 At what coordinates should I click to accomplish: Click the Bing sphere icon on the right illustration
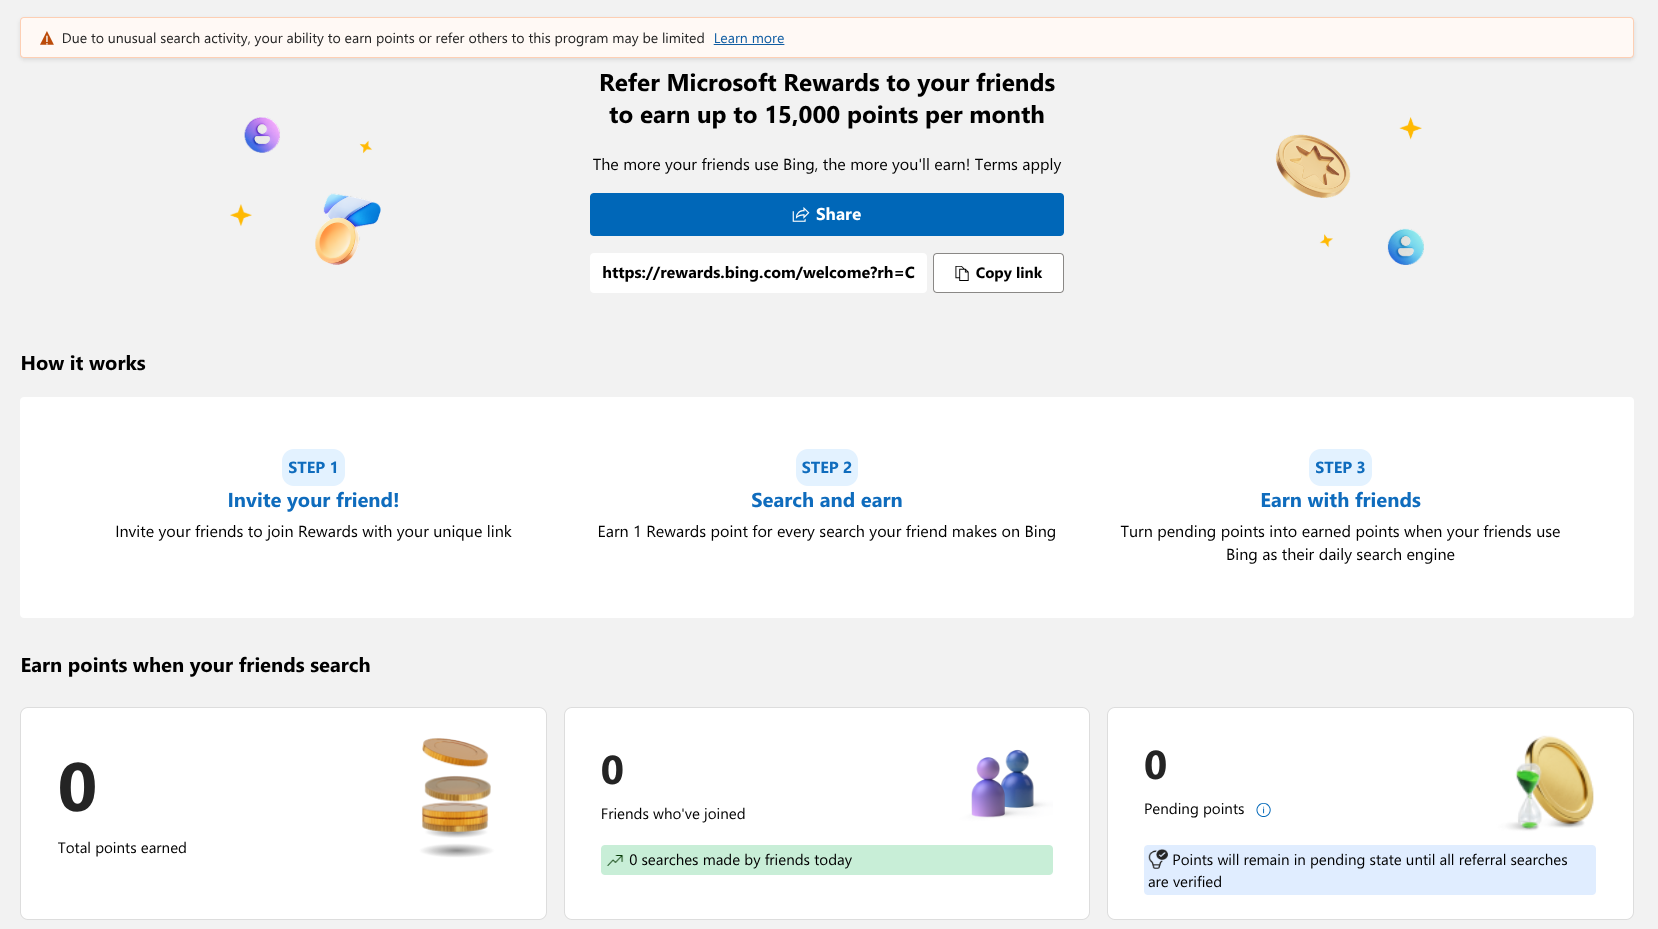1405,247
